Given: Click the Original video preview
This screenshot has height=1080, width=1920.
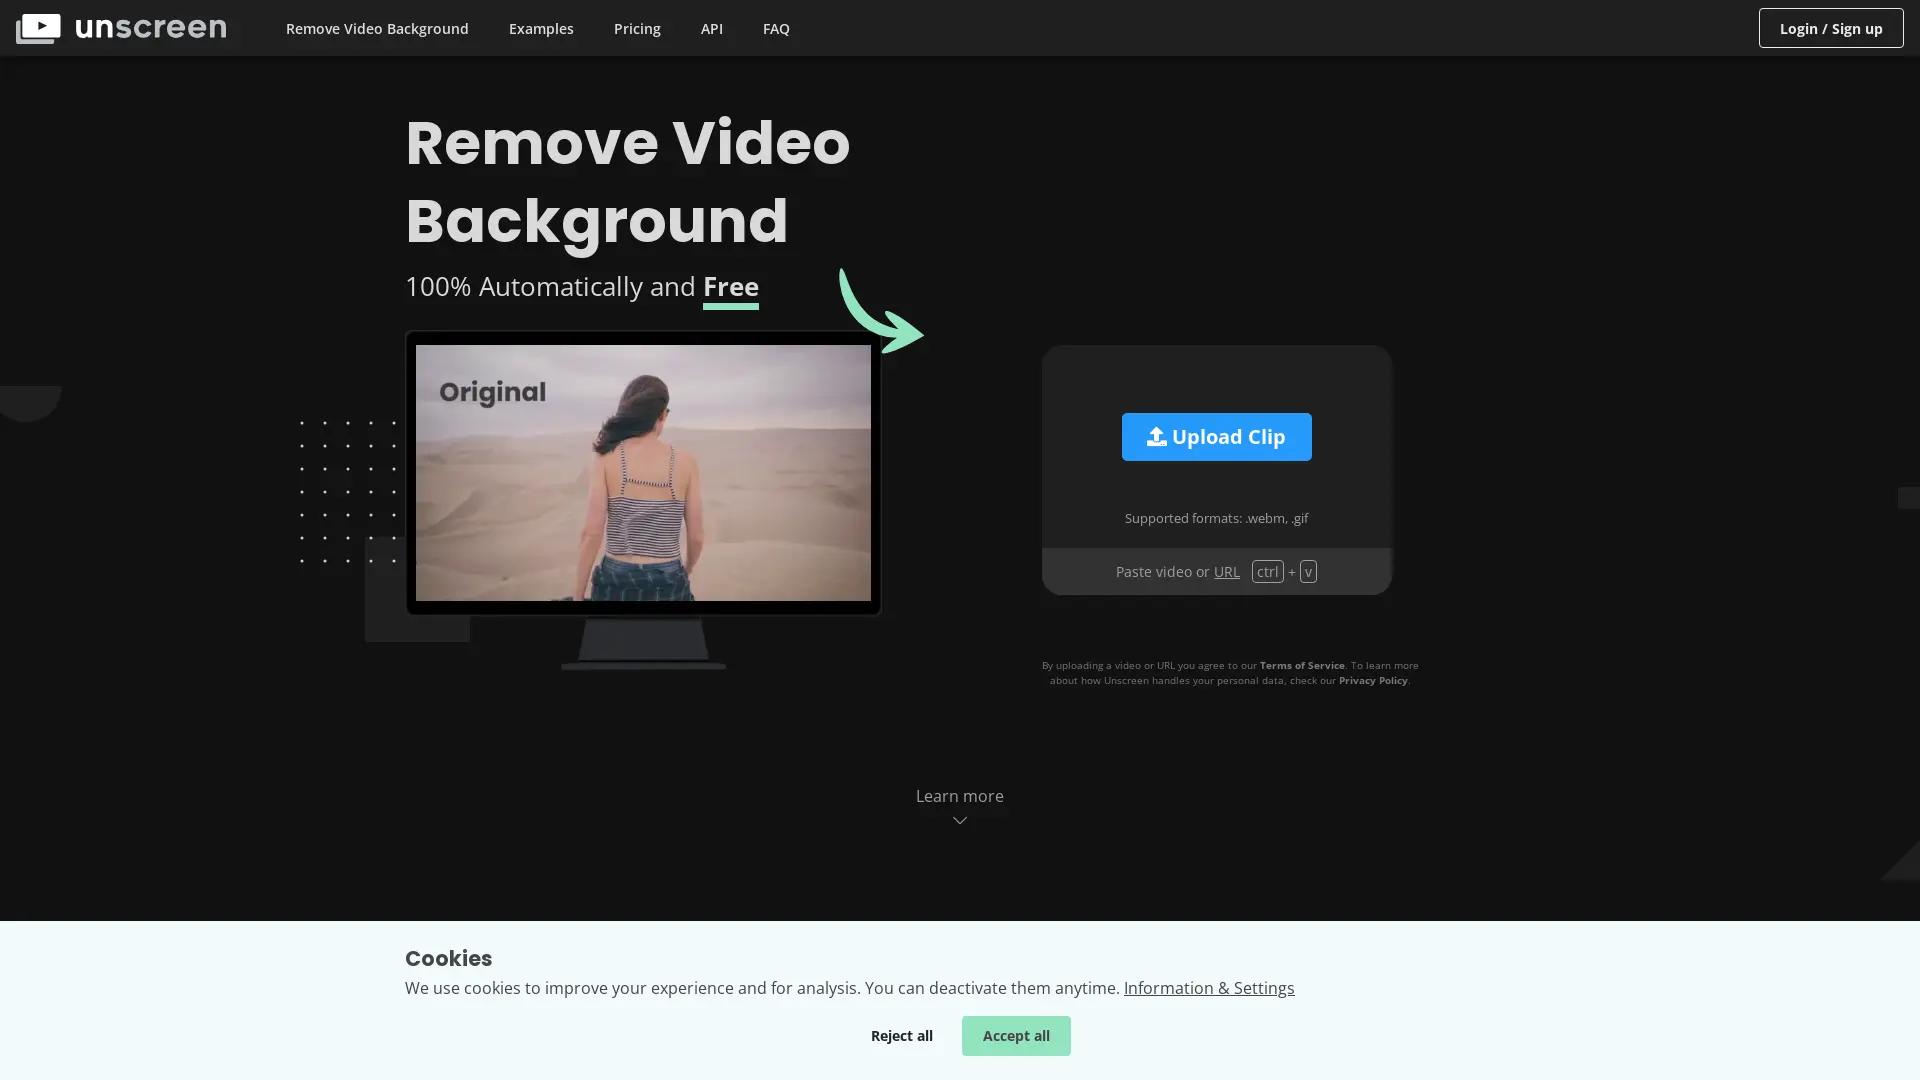Looking at the screenshot, I should point(643,473).
